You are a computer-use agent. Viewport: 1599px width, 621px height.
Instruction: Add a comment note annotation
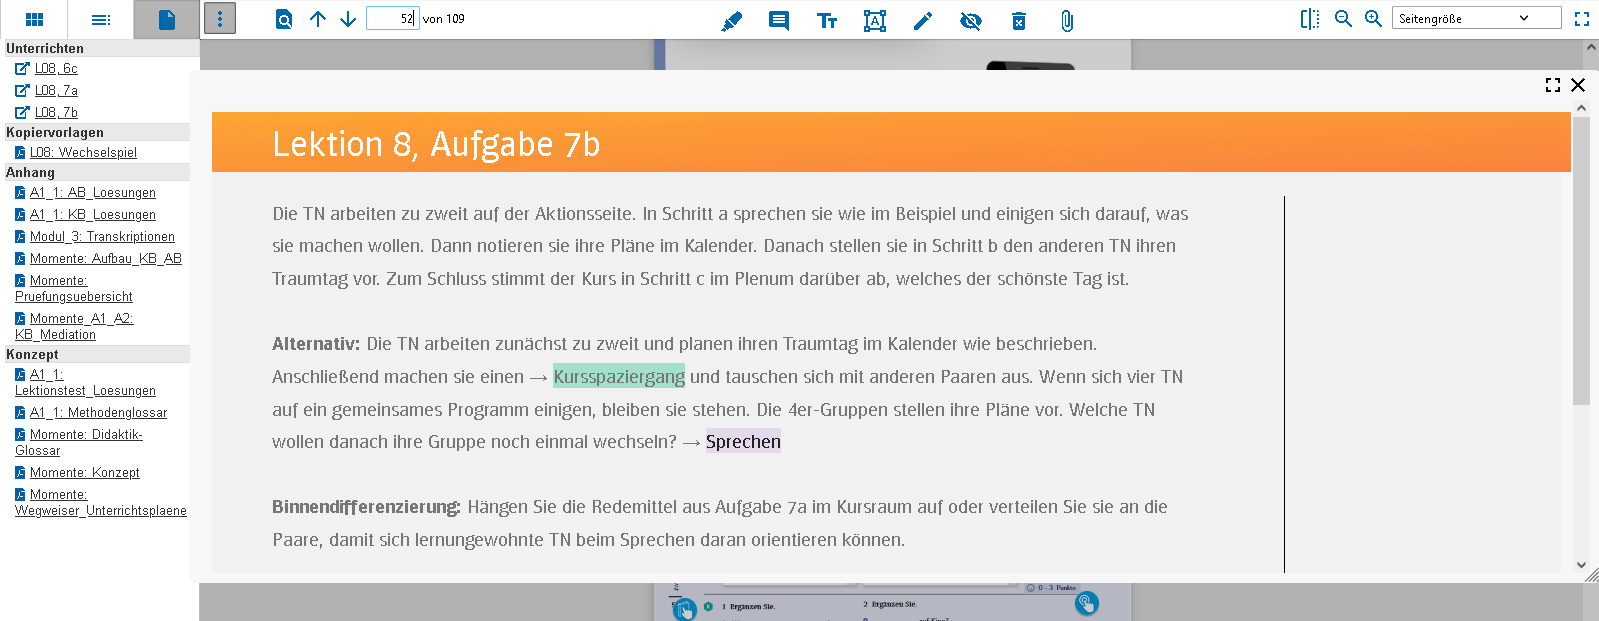779,20
